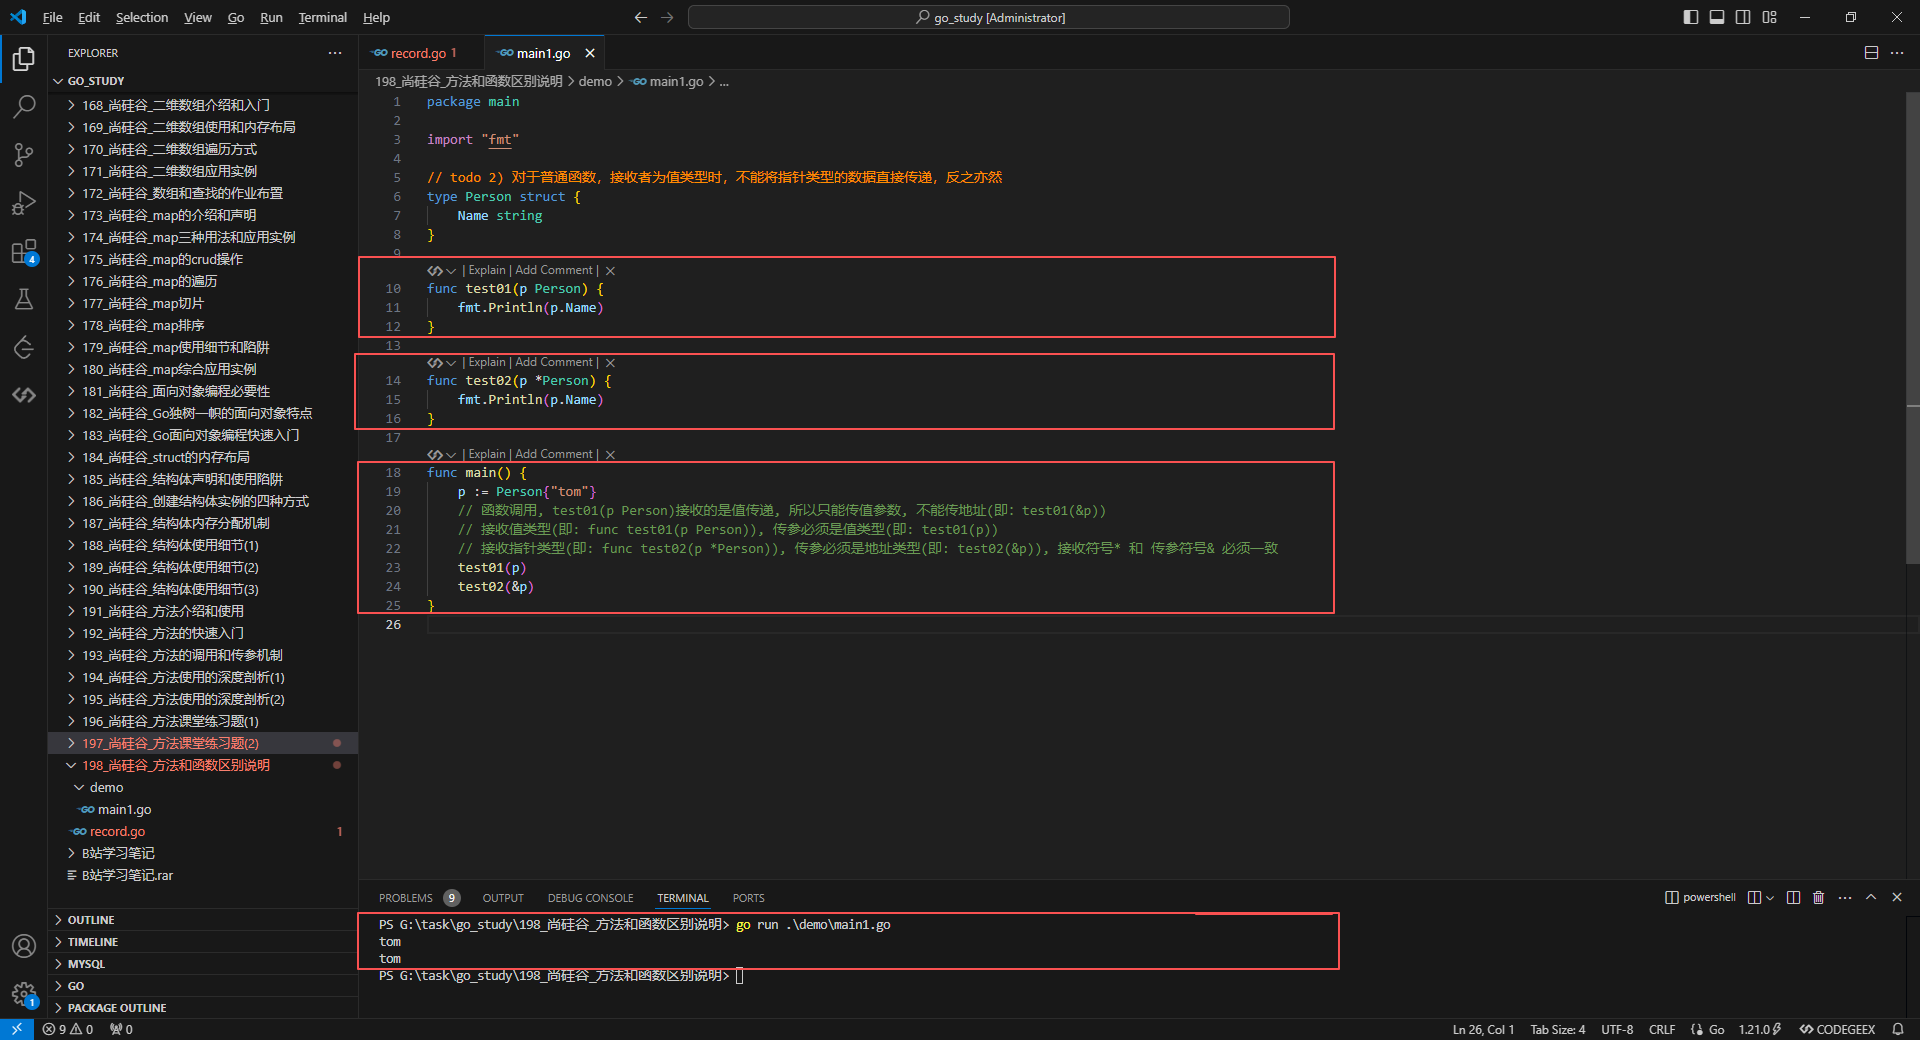Click the editor vertical scrollbar
Viewport: 1920px width, 1040px height.
1913,330
